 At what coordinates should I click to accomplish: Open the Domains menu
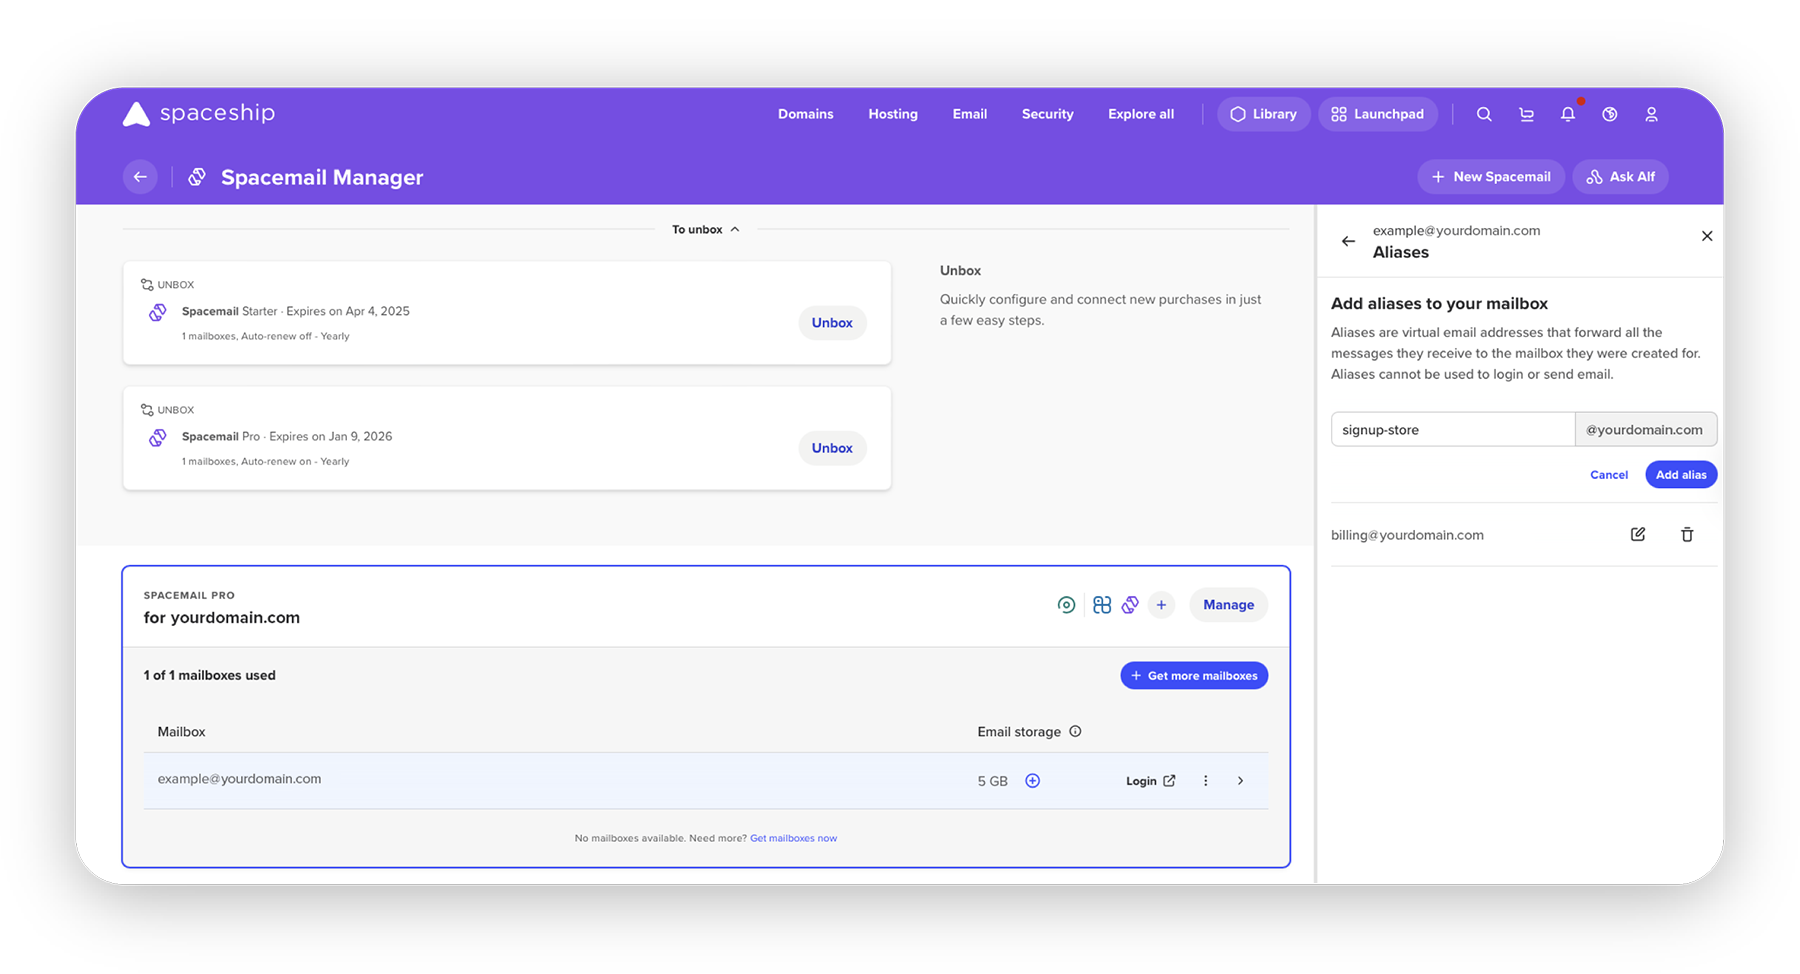pyautogui.click(x=805, y=114)
